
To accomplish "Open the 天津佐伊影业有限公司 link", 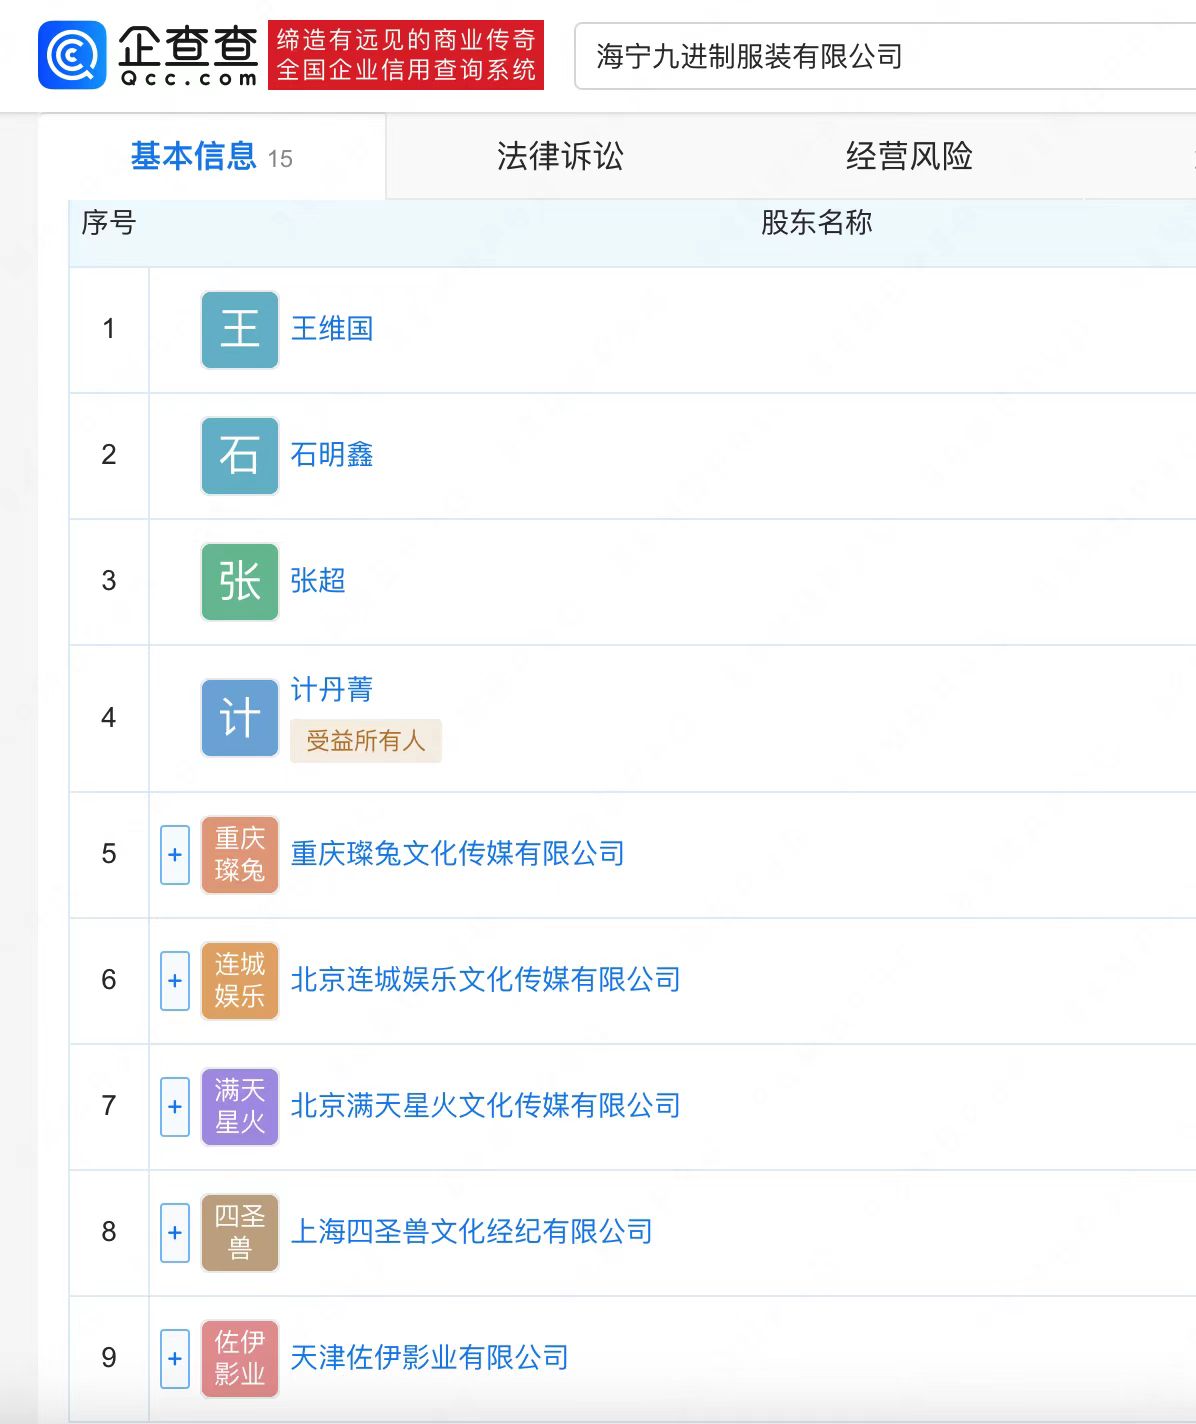I will click(x=430, y=1357).
